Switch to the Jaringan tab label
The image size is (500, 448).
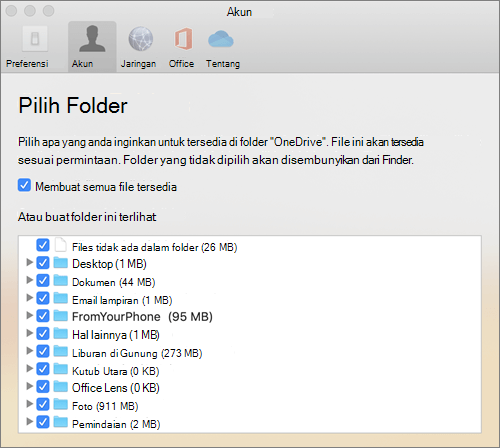tap(138, 64)
